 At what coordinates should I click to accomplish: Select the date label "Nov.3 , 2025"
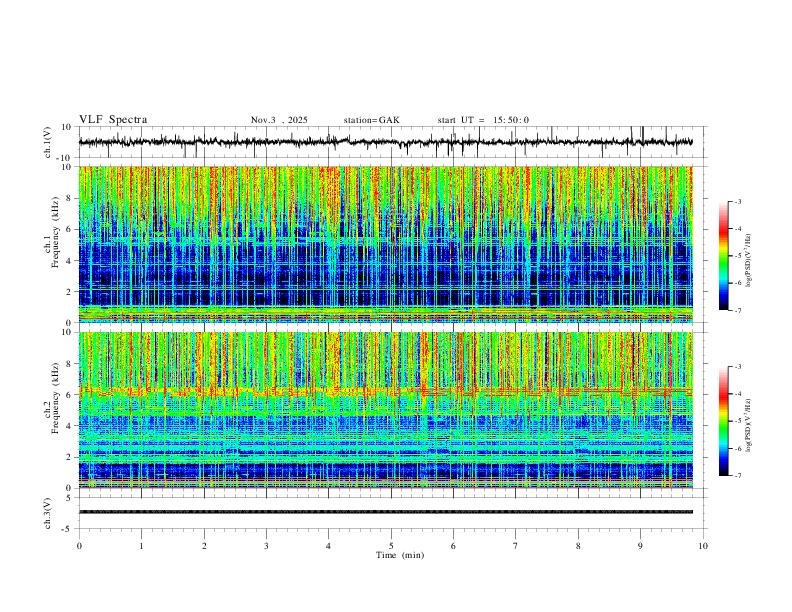click(x=279, y=120)
